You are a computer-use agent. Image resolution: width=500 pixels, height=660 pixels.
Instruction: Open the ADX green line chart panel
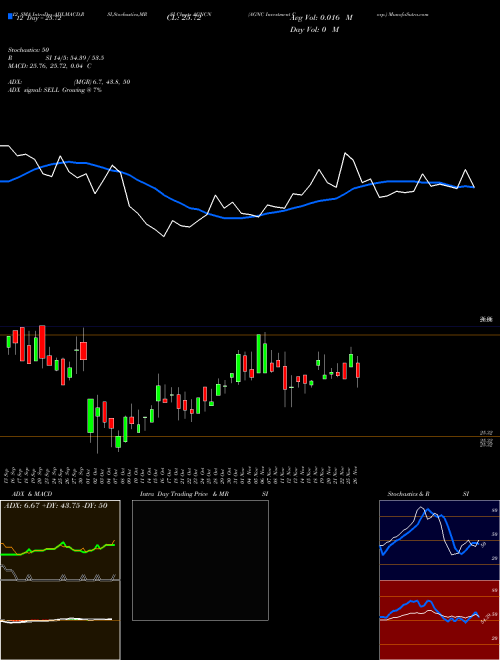[x=60, y=540]
